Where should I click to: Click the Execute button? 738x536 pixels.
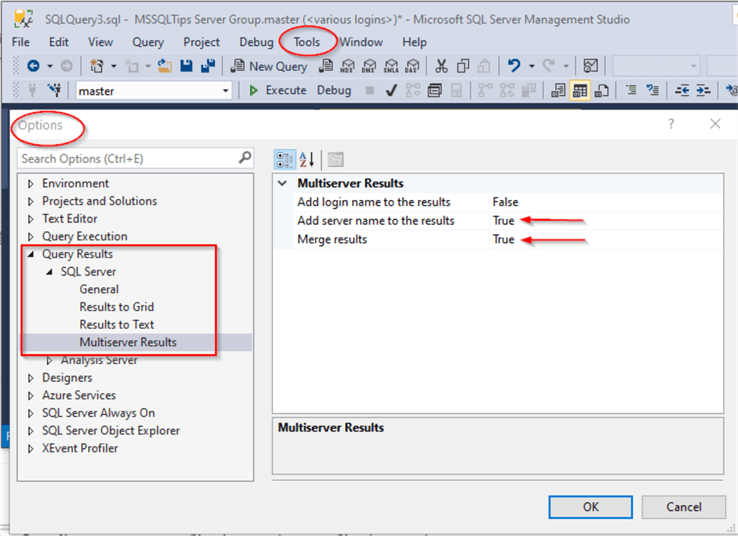click(x=277, y=90)
